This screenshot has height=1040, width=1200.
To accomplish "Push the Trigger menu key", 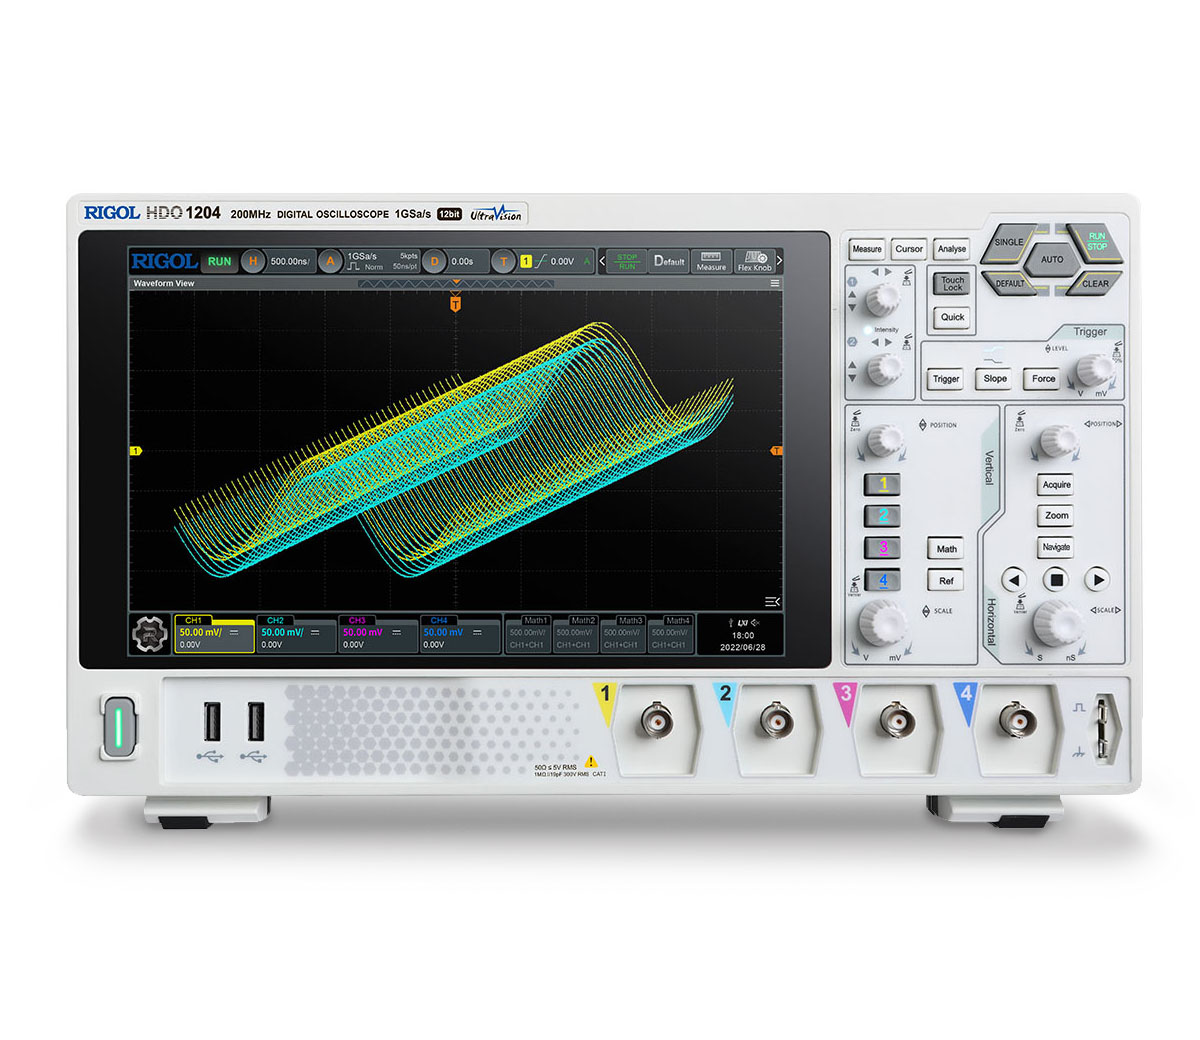I will click(946, 379).
